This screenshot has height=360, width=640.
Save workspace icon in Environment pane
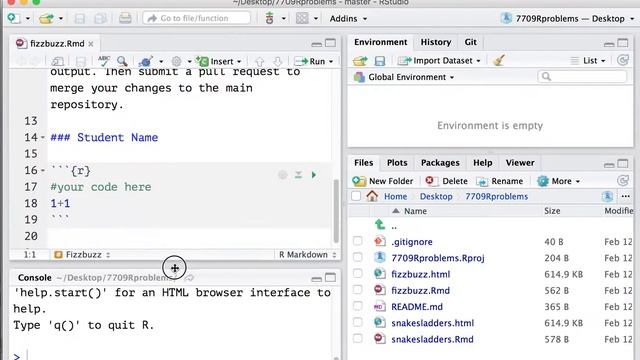click(x=380, y=61)
